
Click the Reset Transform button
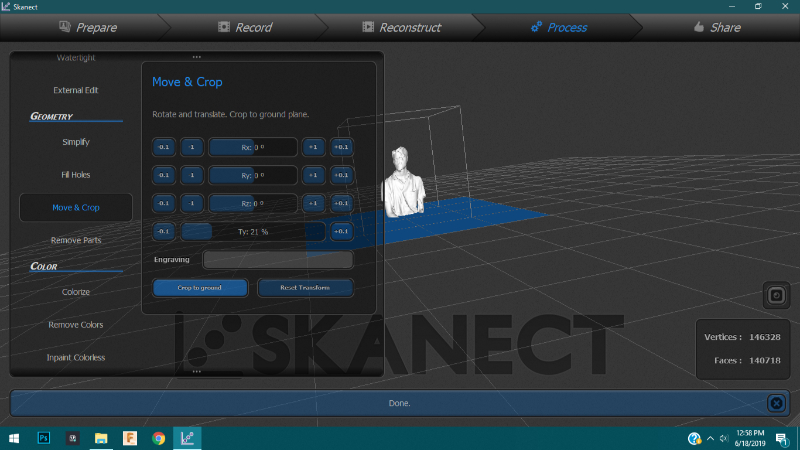point(305,288)
